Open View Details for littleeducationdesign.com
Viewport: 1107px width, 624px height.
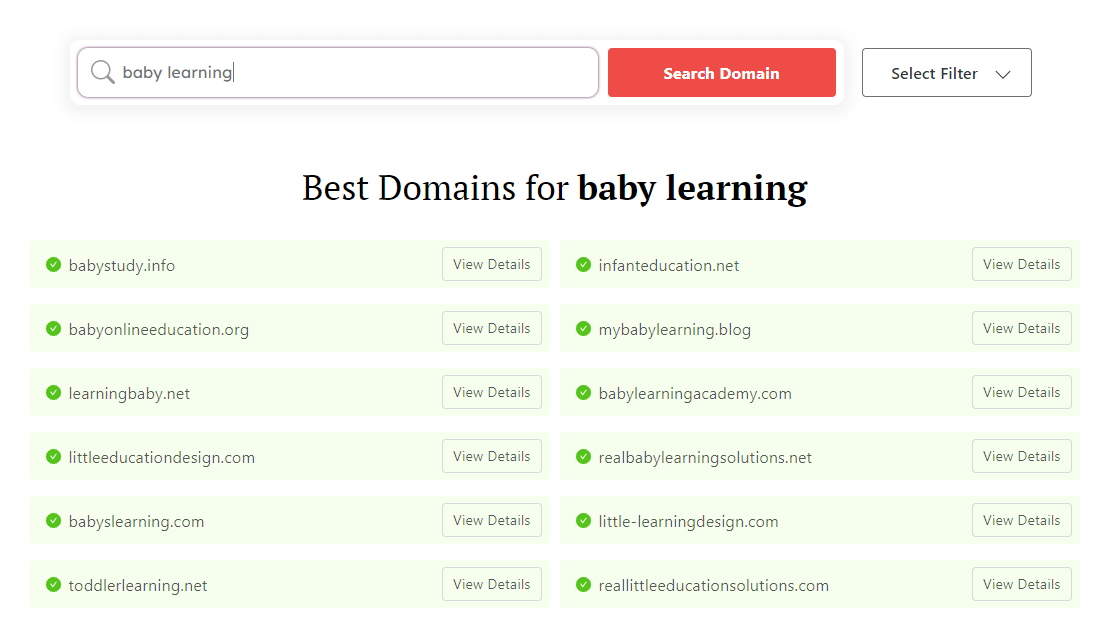tap(491, 457)
